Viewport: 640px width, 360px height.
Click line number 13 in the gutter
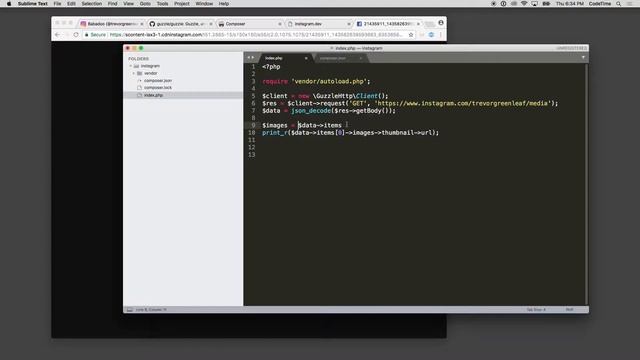click(x=251, y=155)
